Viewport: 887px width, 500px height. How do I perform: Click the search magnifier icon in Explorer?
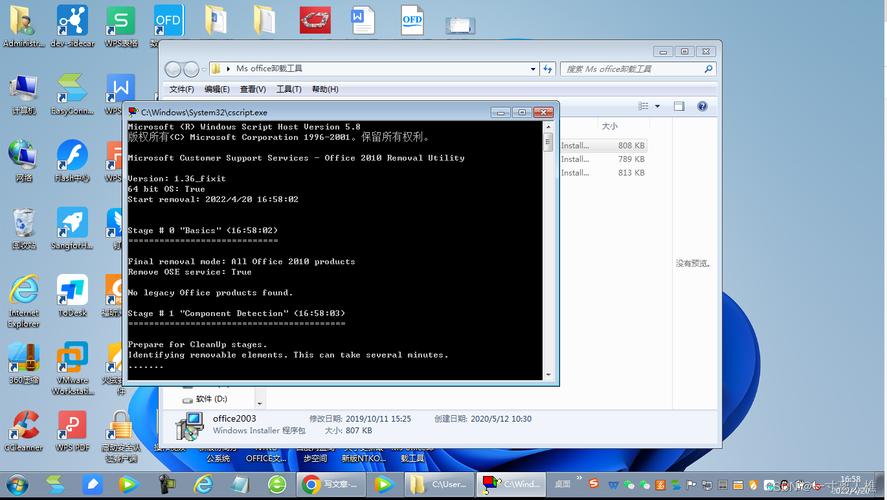click(708, 69)
